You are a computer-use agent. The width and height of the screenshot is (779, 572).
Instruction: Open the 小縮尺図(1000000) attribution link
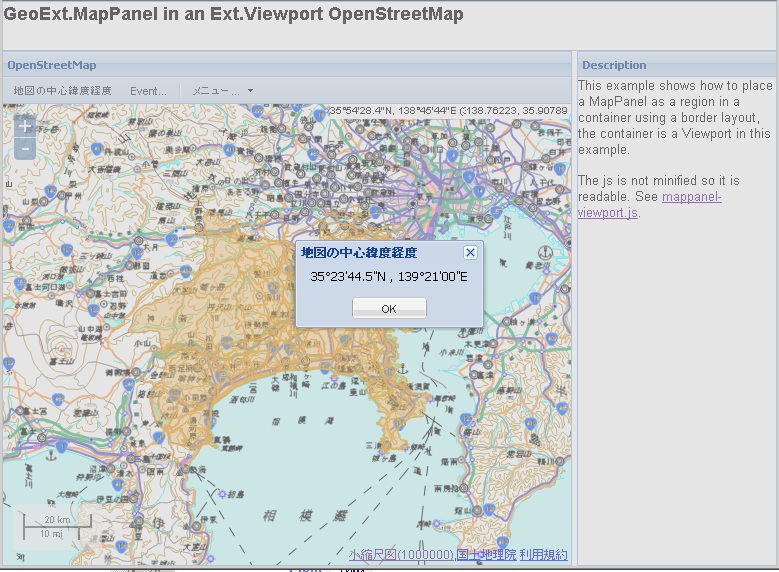pos(401,554)
